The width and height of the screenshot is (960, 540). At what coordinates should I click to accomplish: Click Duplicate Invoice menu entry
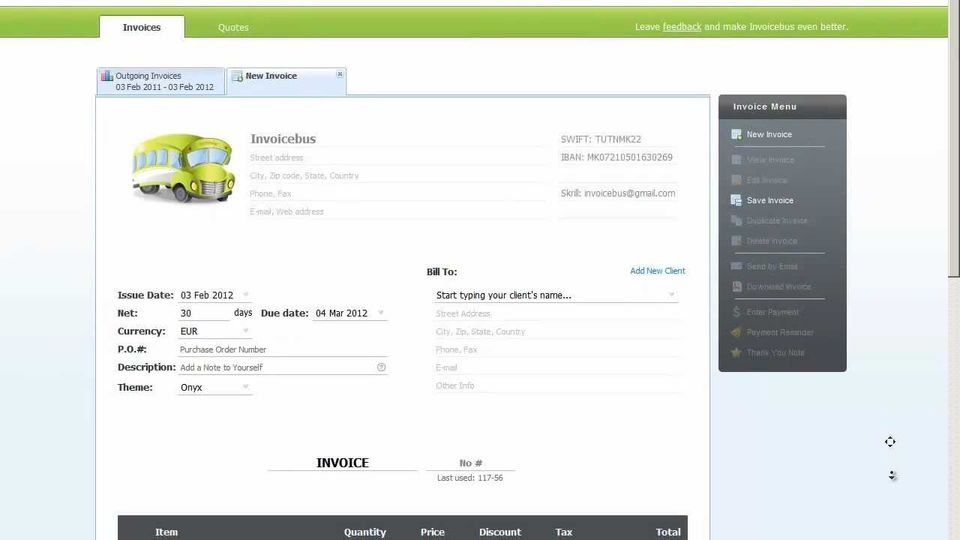(x=777, y=220)
